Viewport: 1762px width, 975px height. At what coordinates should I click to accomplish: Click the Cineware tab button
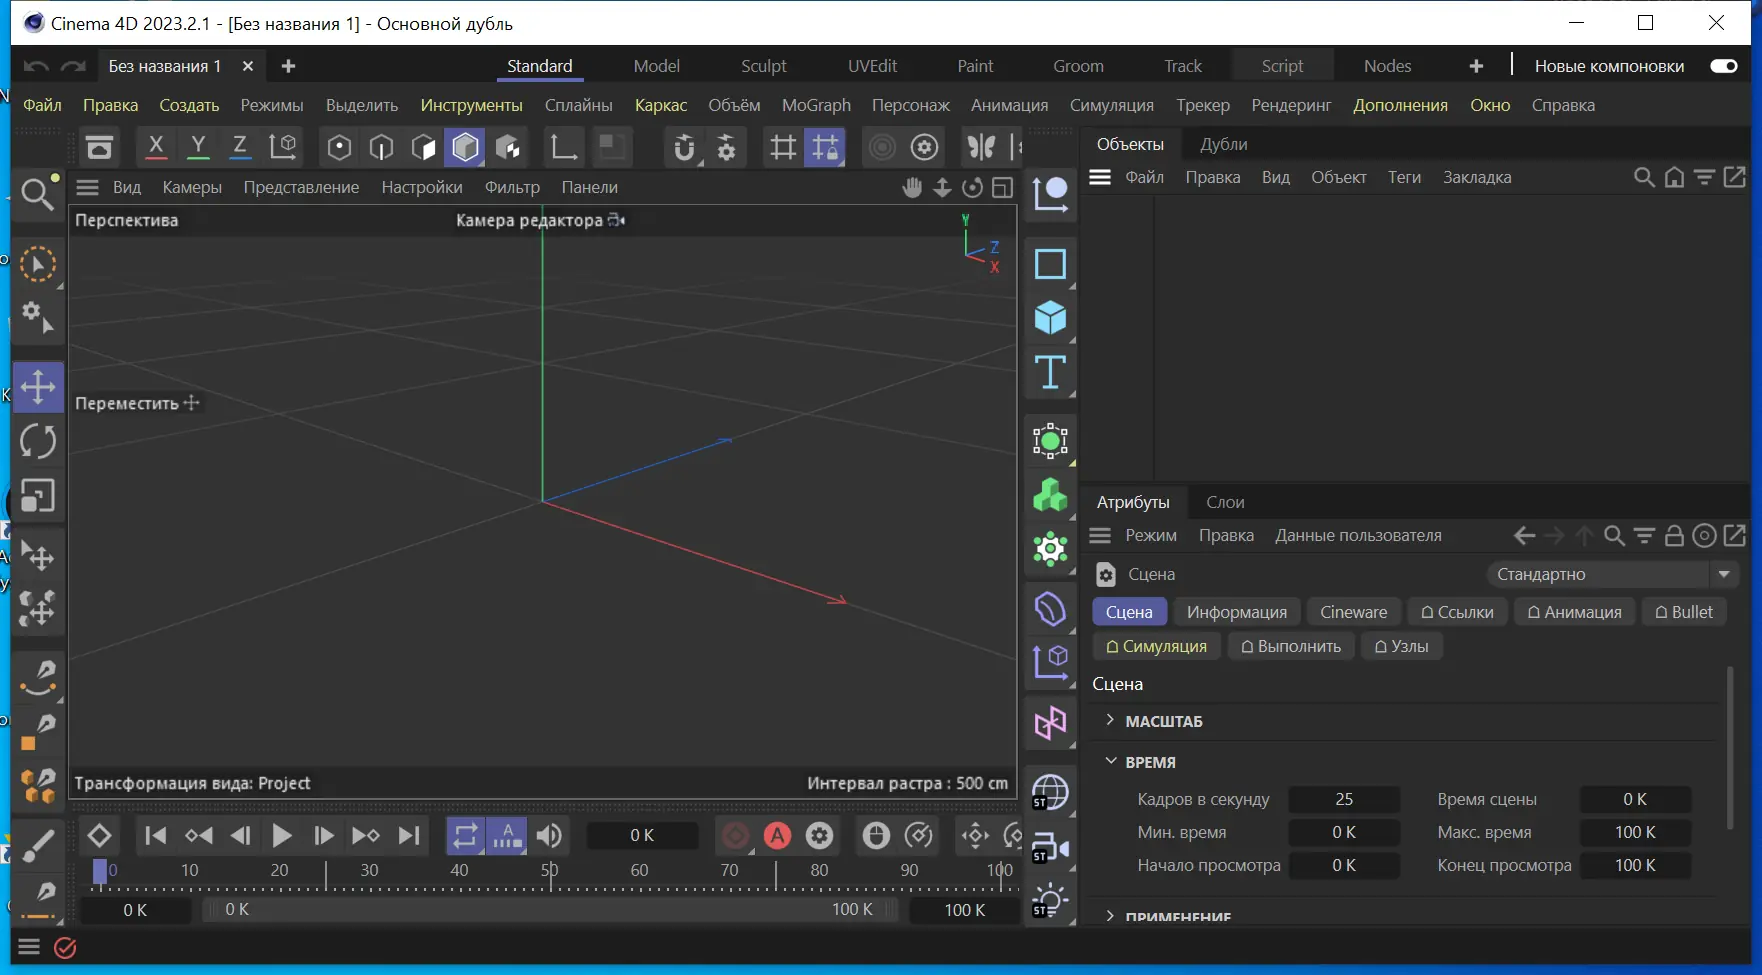coord(1353,612)
